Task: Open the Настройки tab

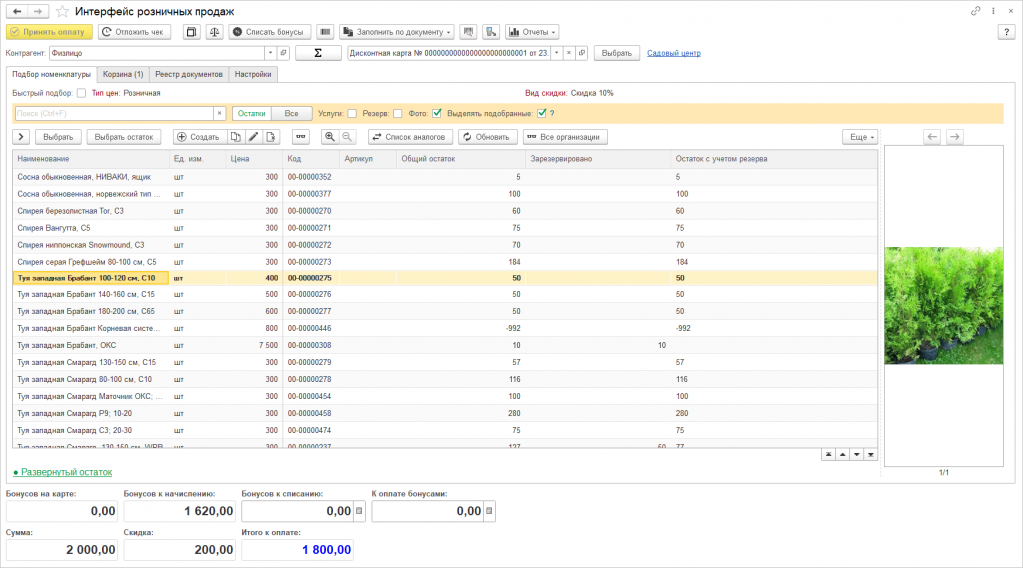Action: [x=253, y=74]
